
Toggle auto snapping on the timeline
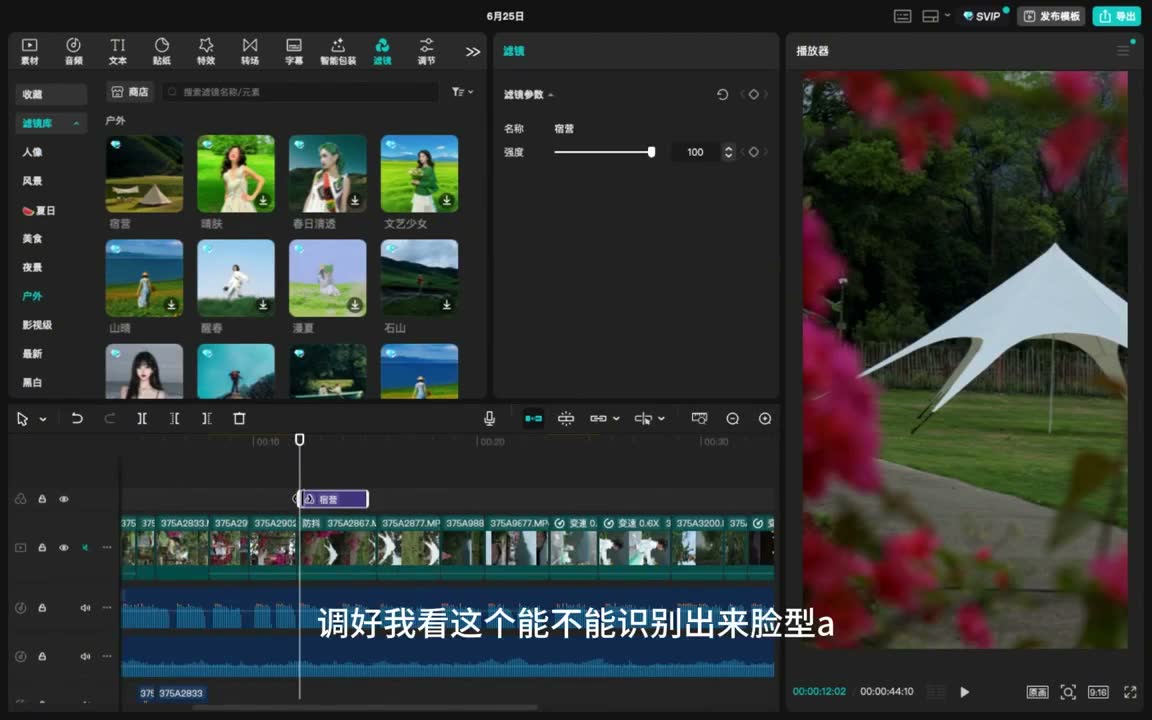click(566, 418)
